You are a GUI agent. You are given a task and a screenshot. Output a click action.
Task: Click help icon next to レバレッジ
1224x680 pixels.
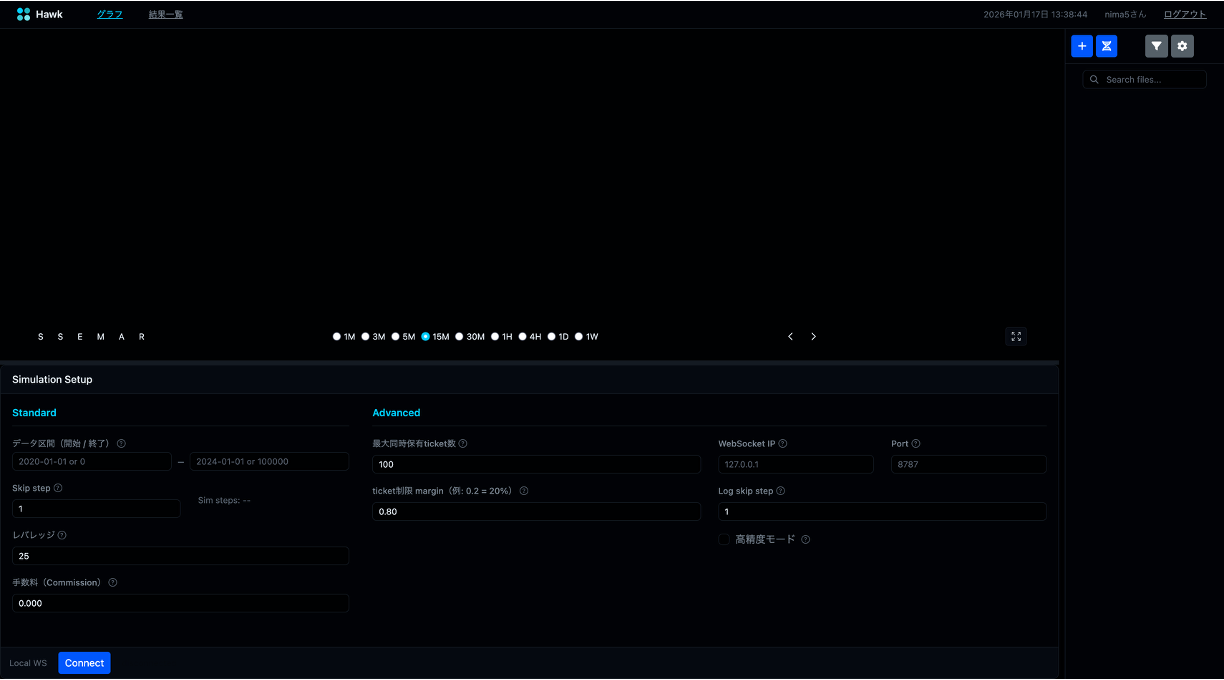[x=62, y=535]
